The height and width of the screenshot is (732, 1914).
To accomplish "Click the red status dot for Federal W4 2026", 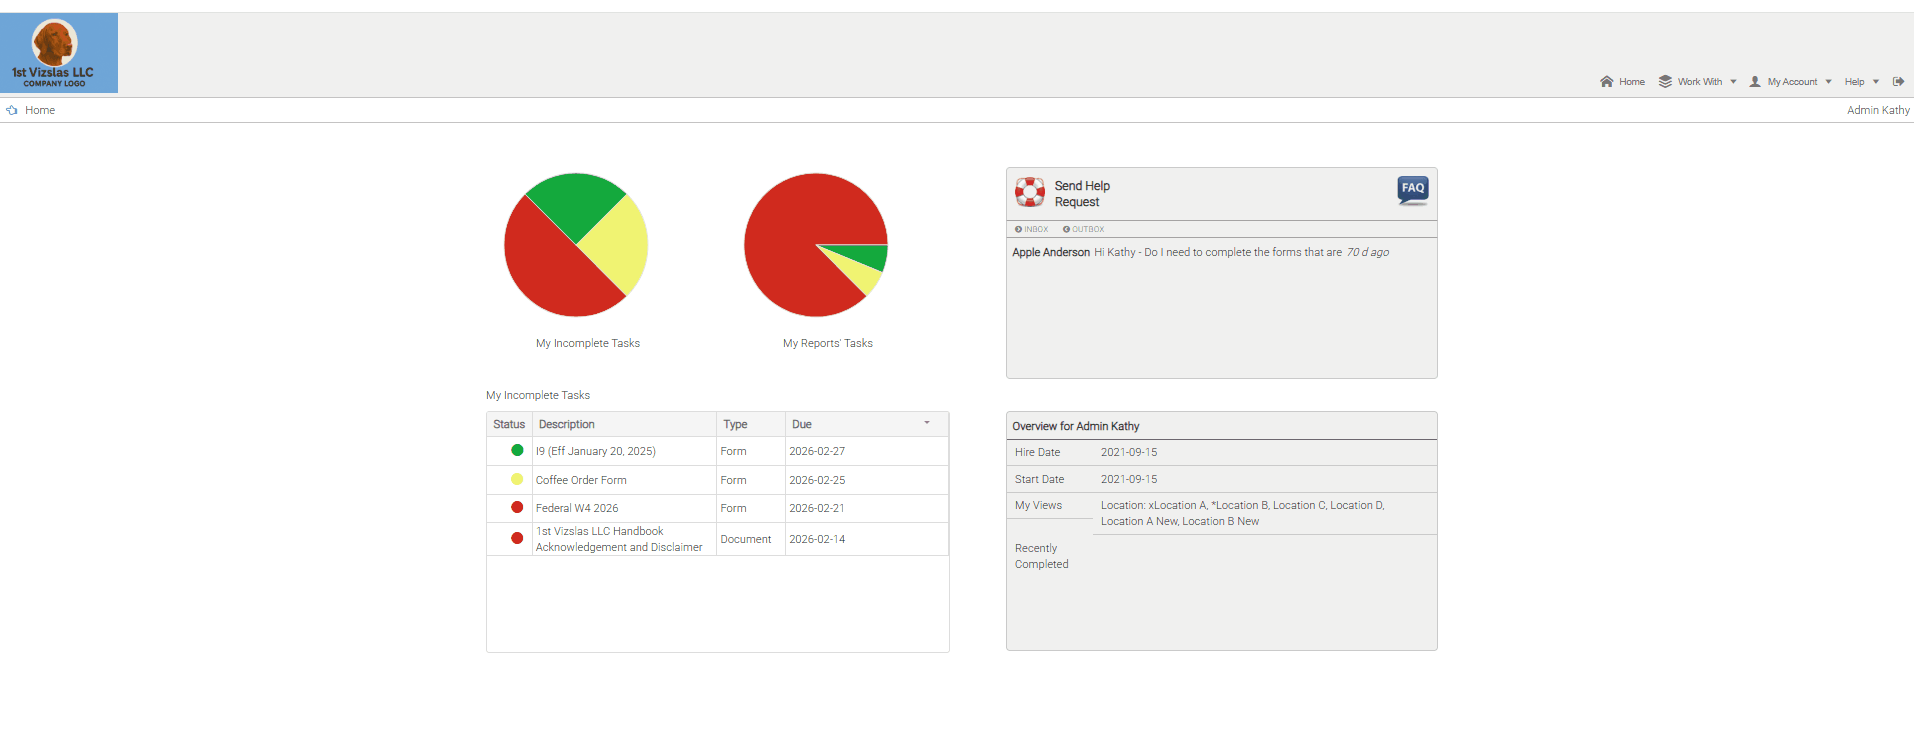I will [517, 508].
